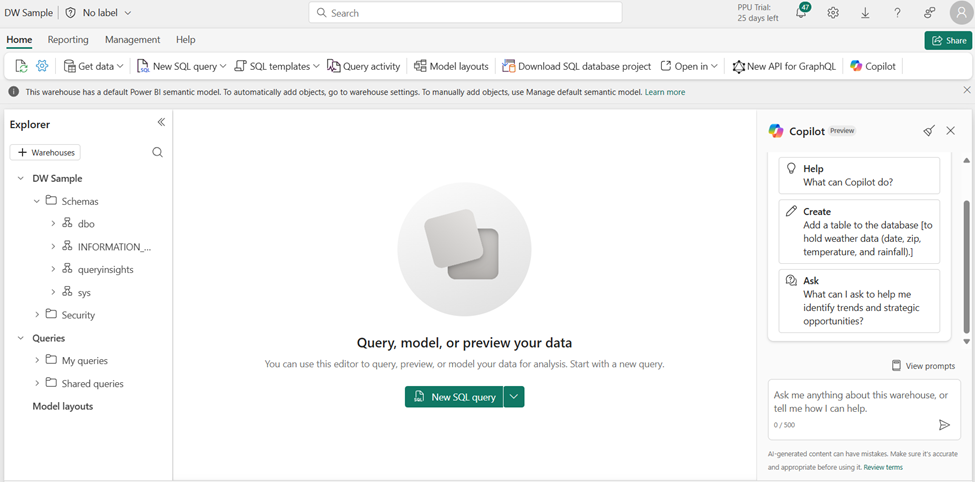Open the Help tab
The height and width of the screenshot is (482, 975).
pos(185,39)
